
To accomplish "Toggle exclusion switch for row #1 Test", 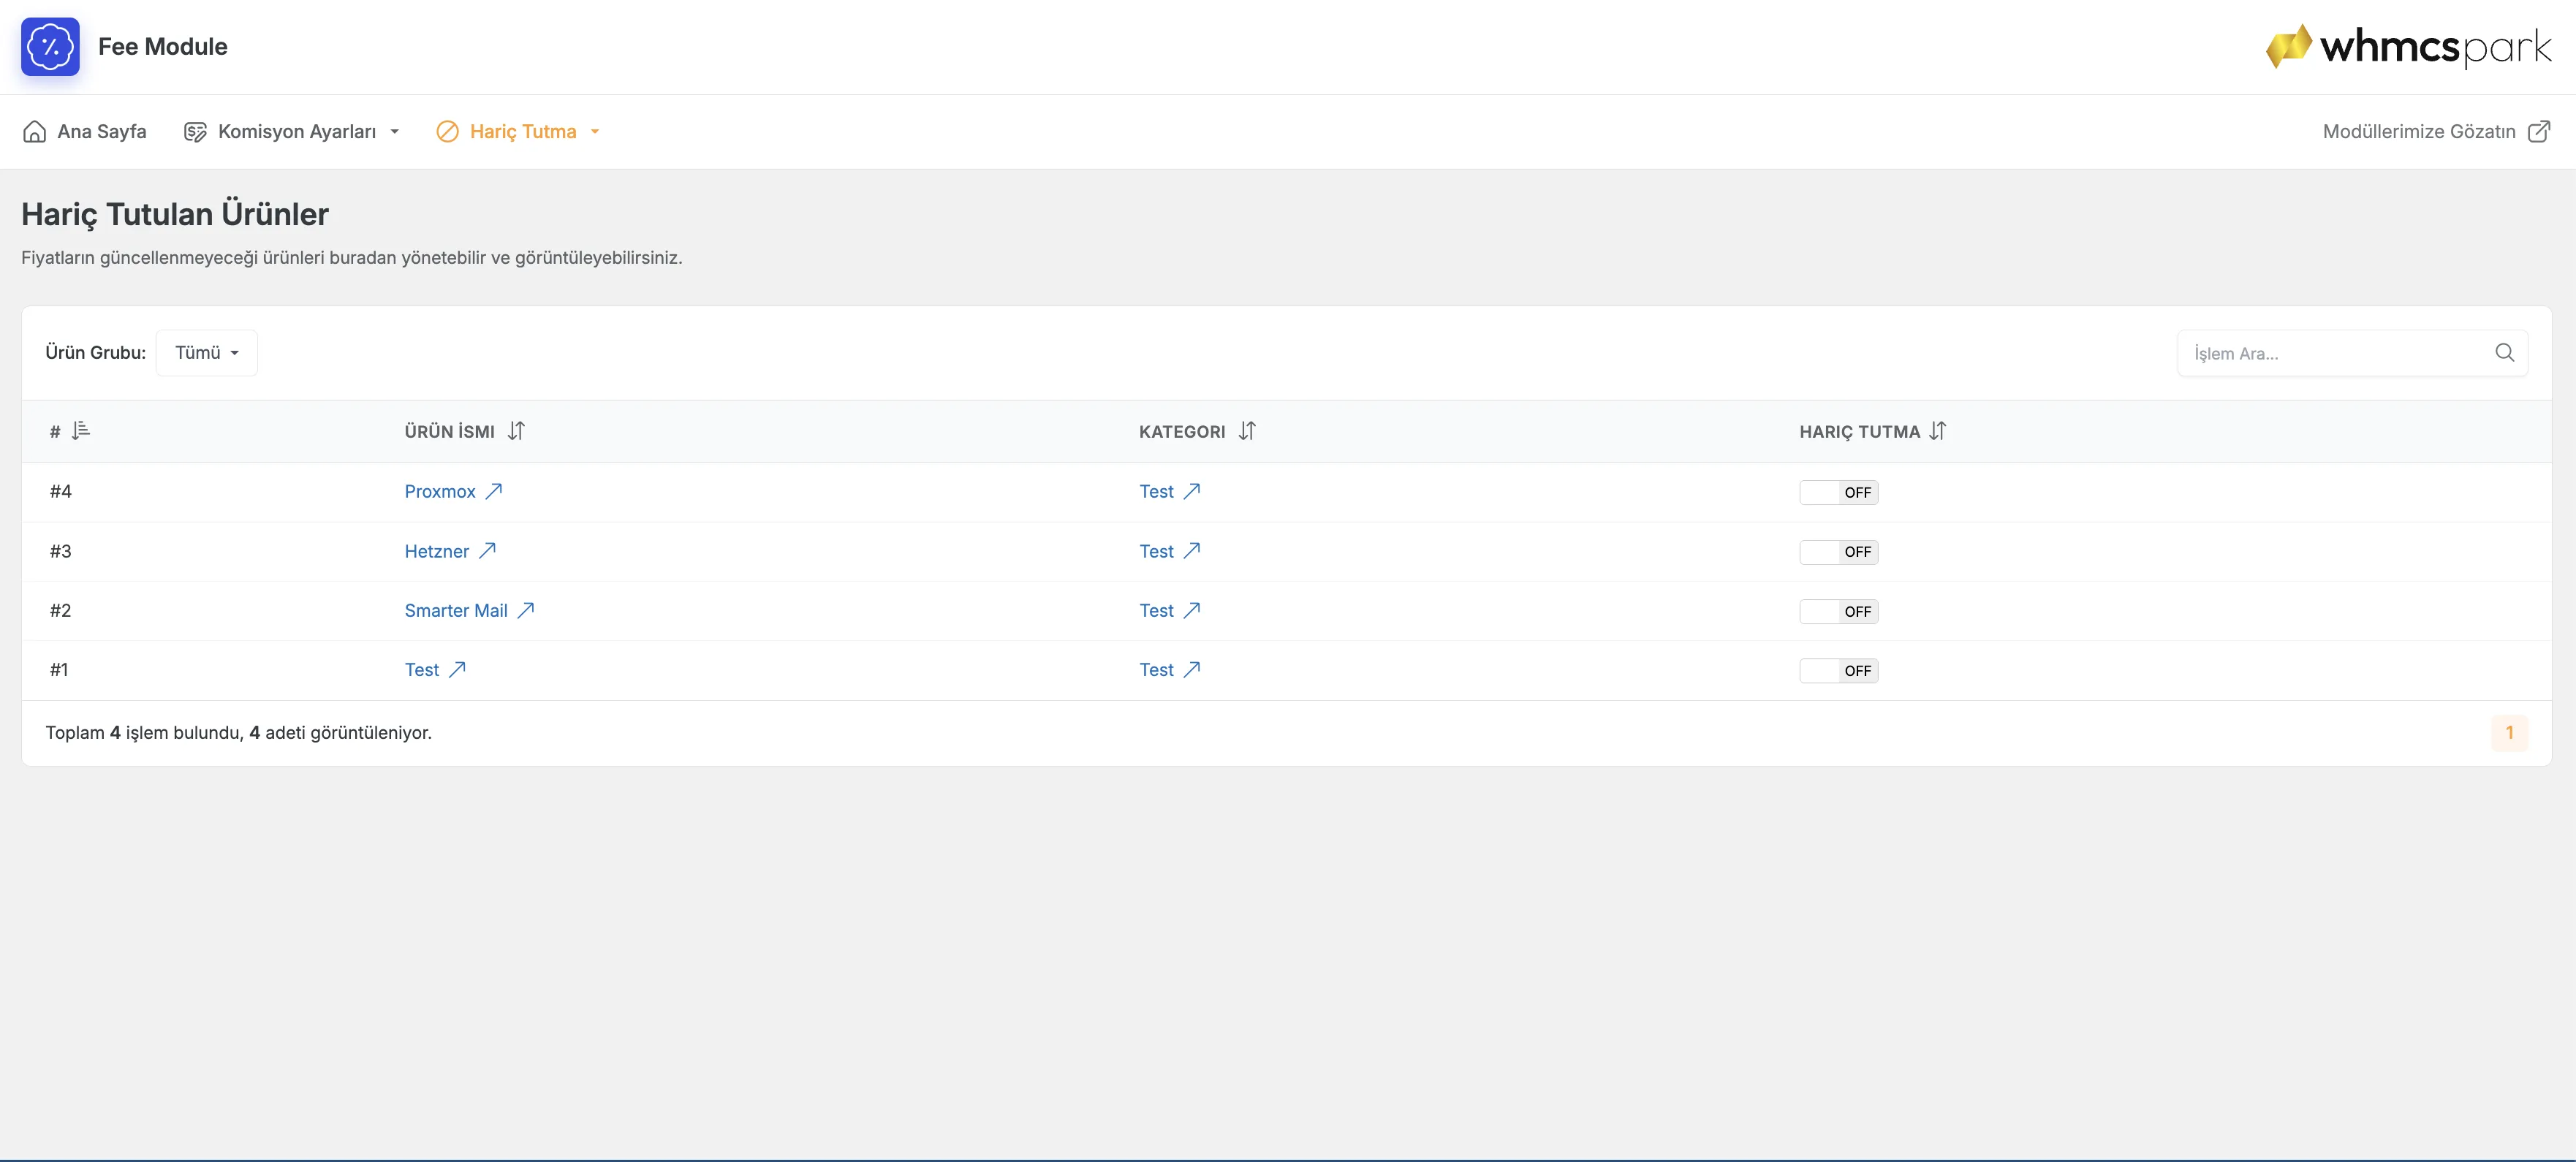I will (x=1838, y=671).
